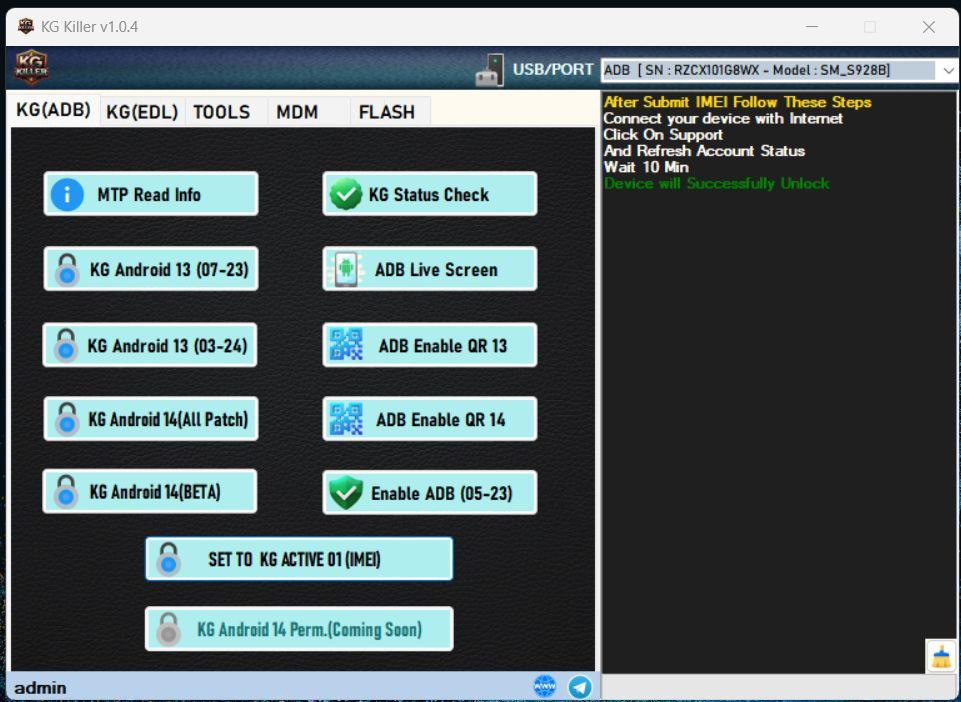Click KG Android 14 Perm.(Coming Soon) button
This screenshot has height=702, width=961.
click(x=299, y=628)
